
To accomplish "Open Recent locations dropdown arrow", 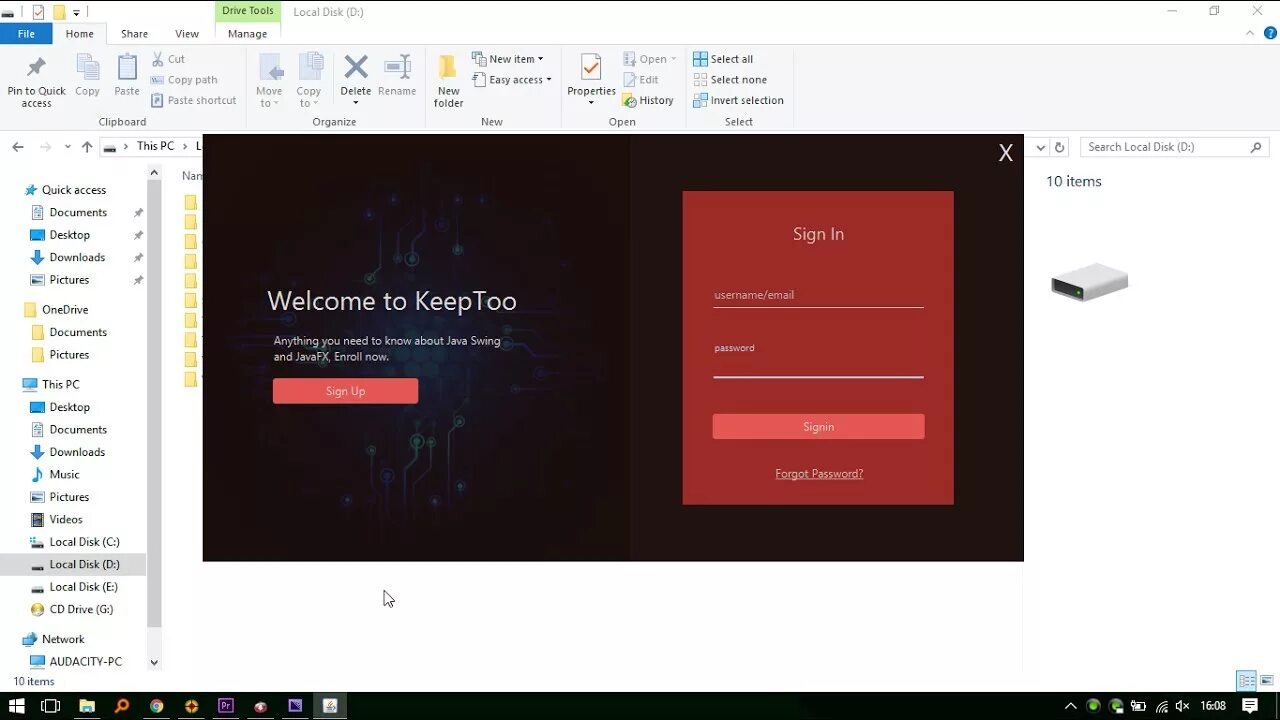I will pos(67,147).
